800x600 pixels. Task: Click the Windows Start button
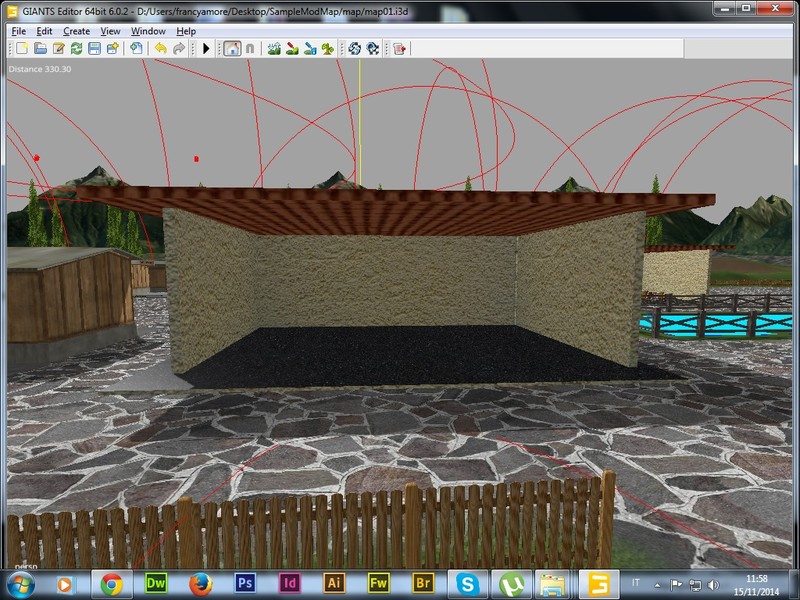20,583
